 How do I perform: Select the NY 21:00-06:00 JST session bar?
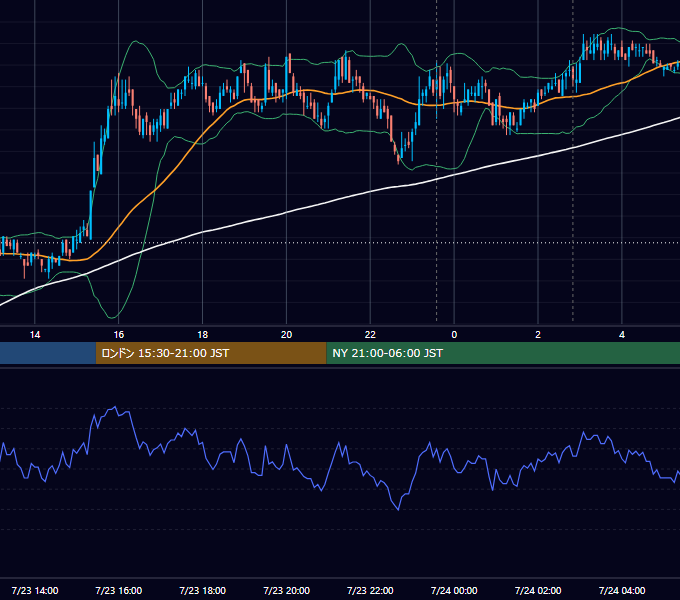503,353
